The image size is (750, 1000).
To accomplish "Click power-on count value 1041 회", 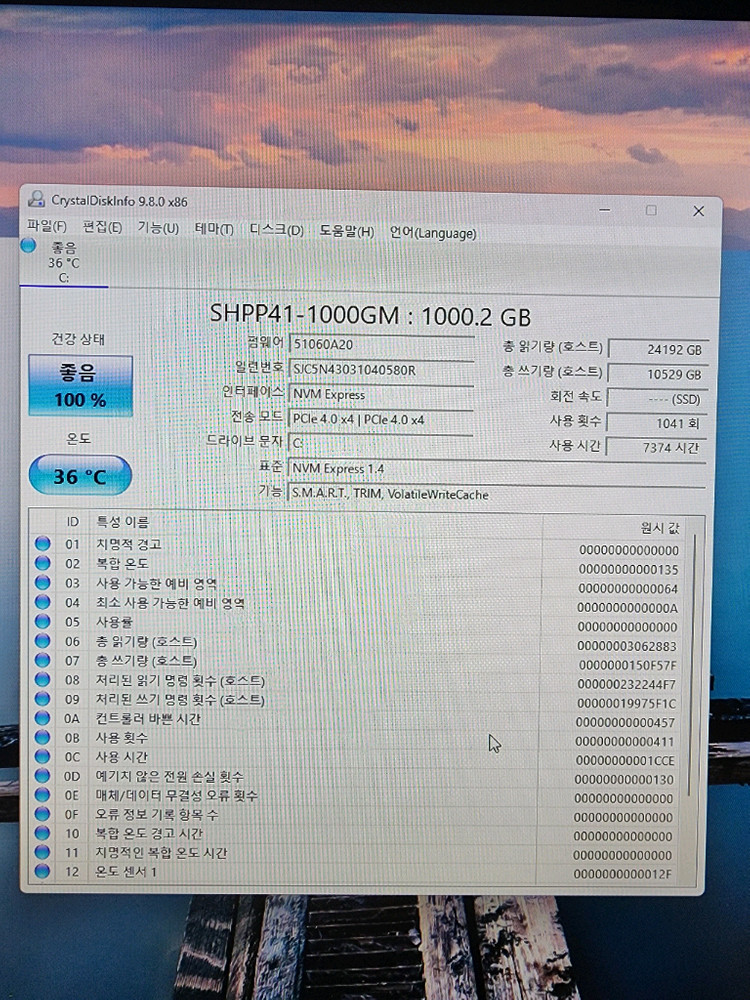I will point(656,423).
